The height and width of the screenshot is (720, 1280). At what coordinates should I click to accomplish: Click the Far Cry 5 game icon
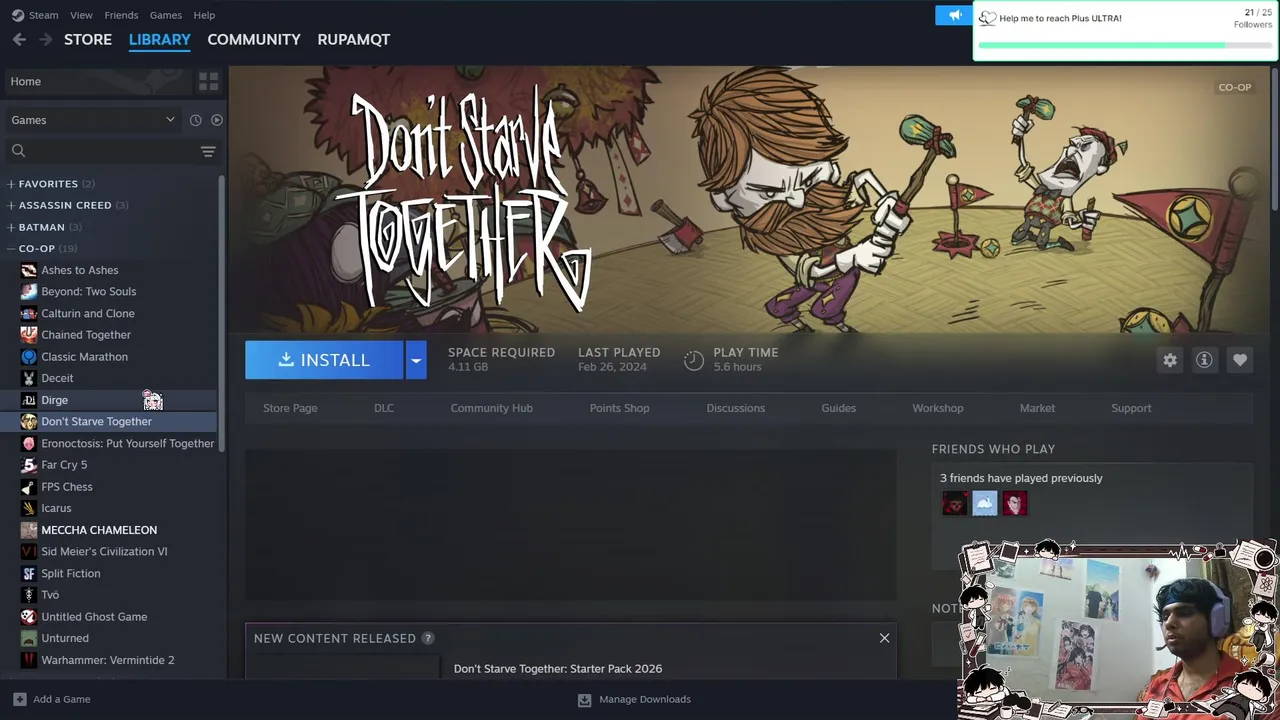point(29,465)
